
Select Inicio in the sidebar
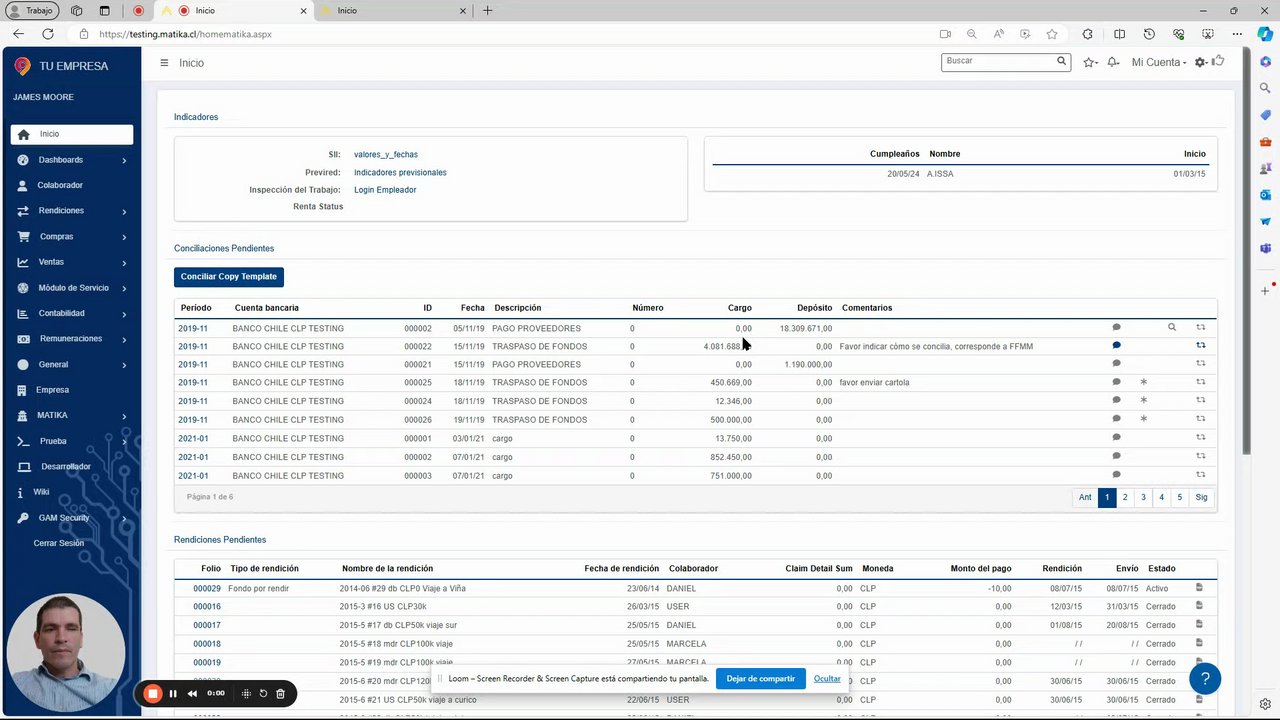(72, 134)
